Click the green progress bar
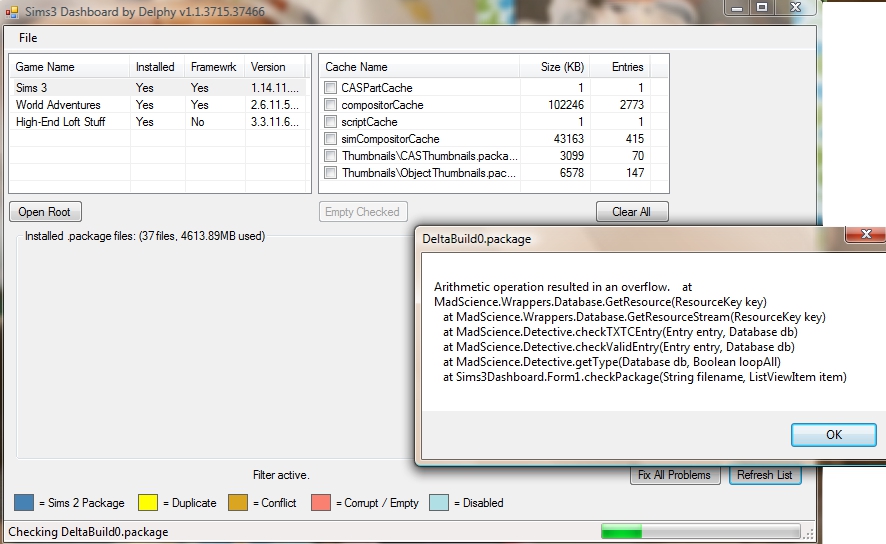 coord(701,532)
